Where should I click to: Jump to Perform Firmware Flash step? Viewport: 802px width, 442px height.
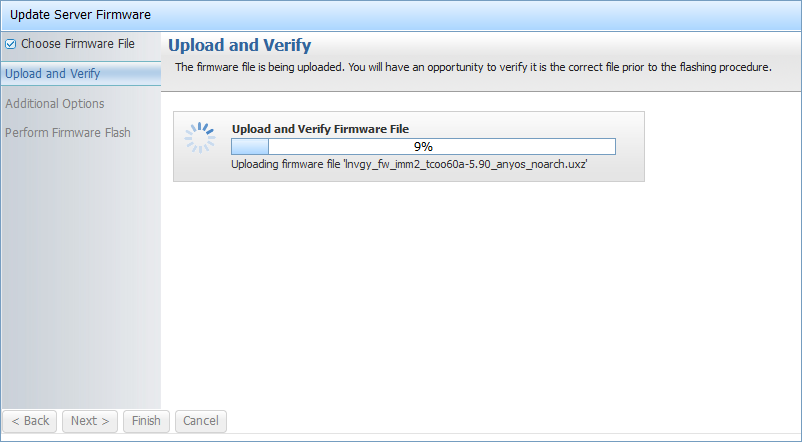[x=68, y=132]
